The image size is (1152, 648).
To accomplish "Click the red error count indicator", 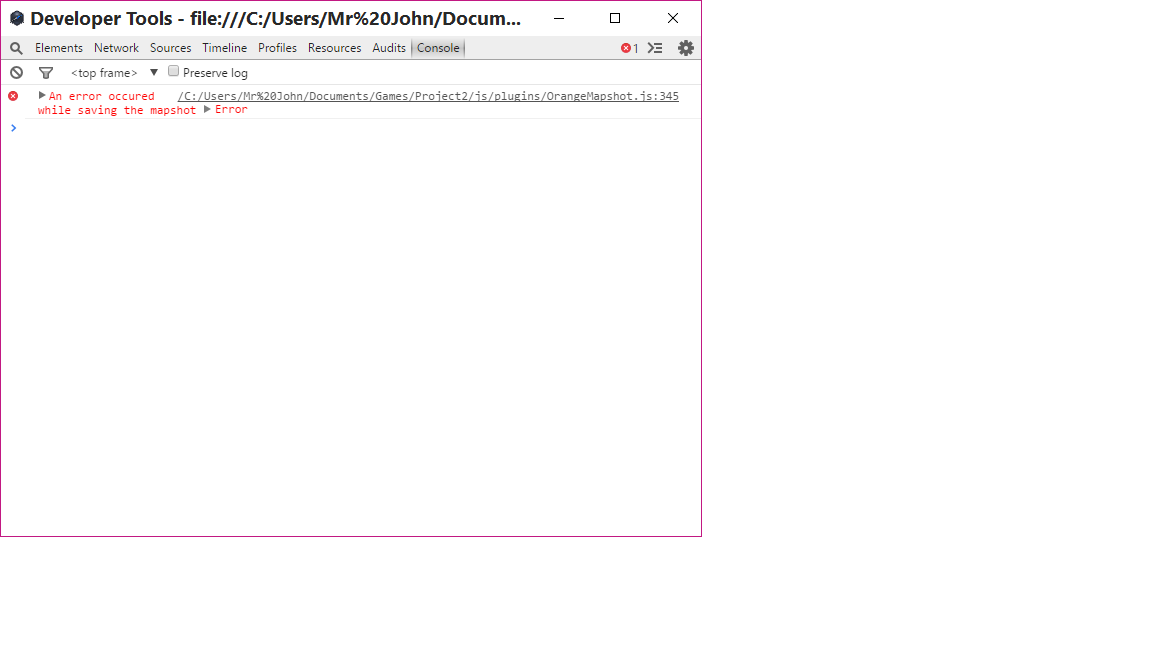I will pos(630,48).
